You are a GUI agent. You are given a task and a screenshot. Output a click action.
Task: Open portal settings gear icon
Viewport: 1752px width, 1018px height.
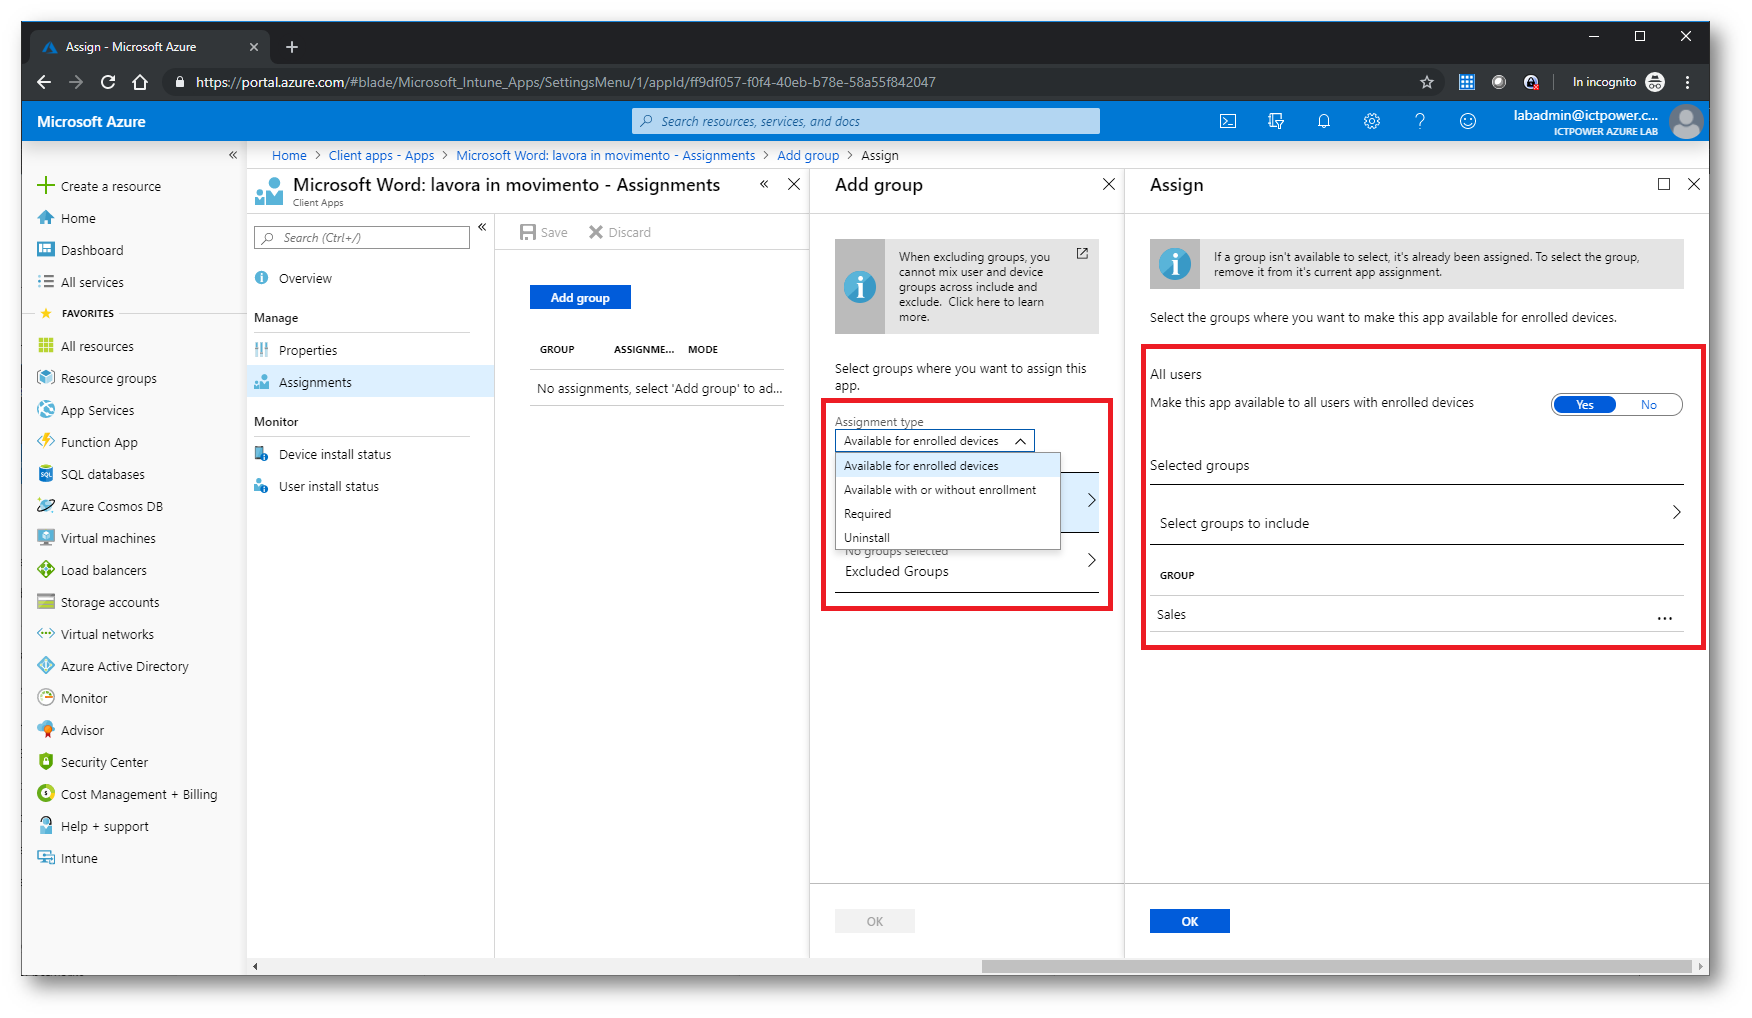(x=1372, y=121)
